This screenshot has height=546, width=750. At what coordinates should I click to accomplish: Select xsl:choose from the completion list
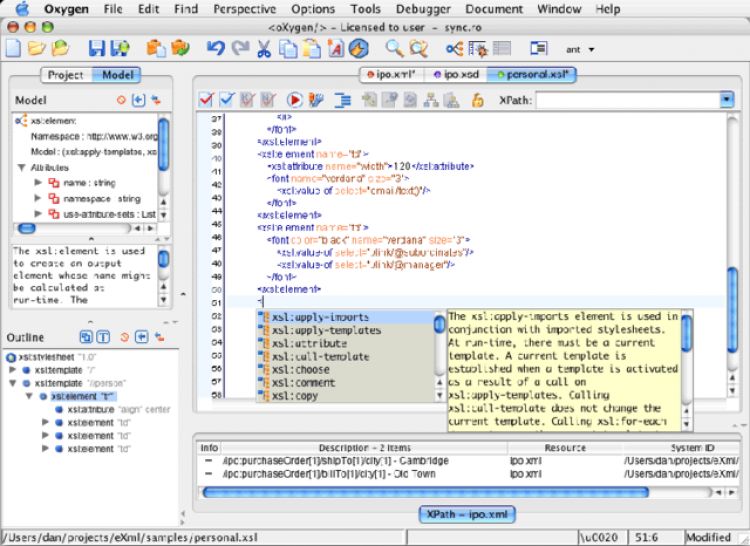click(x=300, y=369)
